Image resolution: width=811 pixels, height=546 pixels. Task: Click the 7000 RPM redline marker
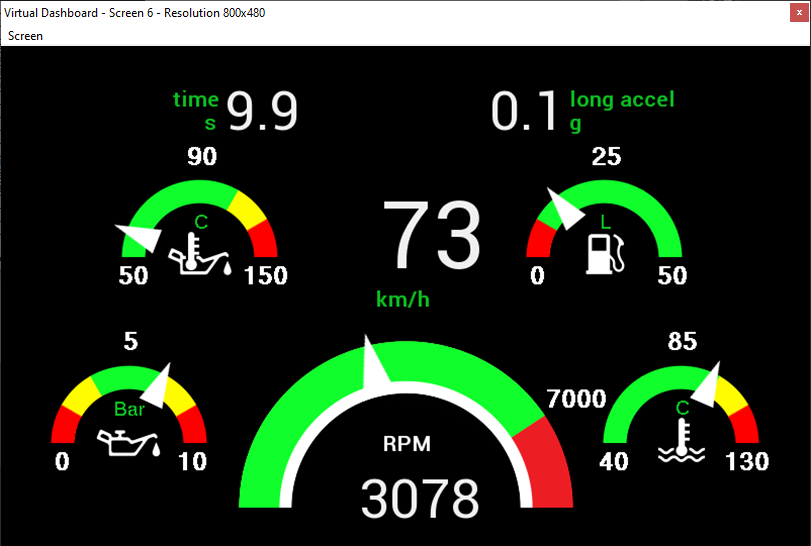click(576, 399)
